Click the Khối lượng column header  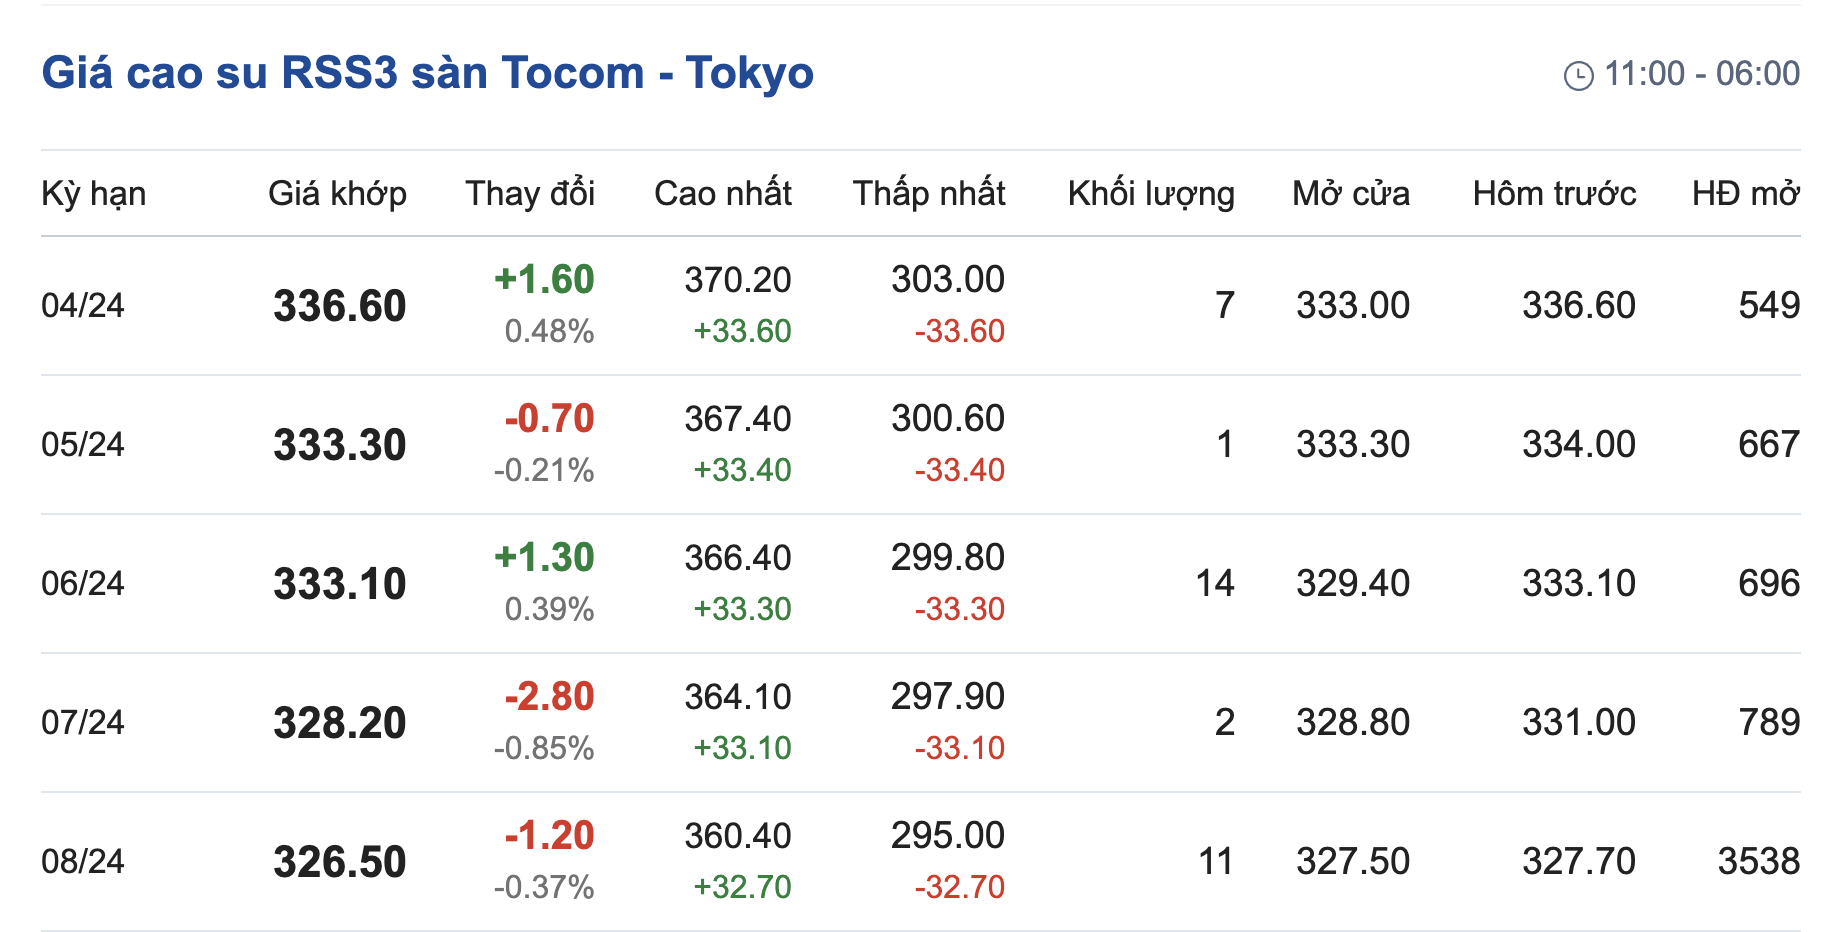pos(1151,193)
